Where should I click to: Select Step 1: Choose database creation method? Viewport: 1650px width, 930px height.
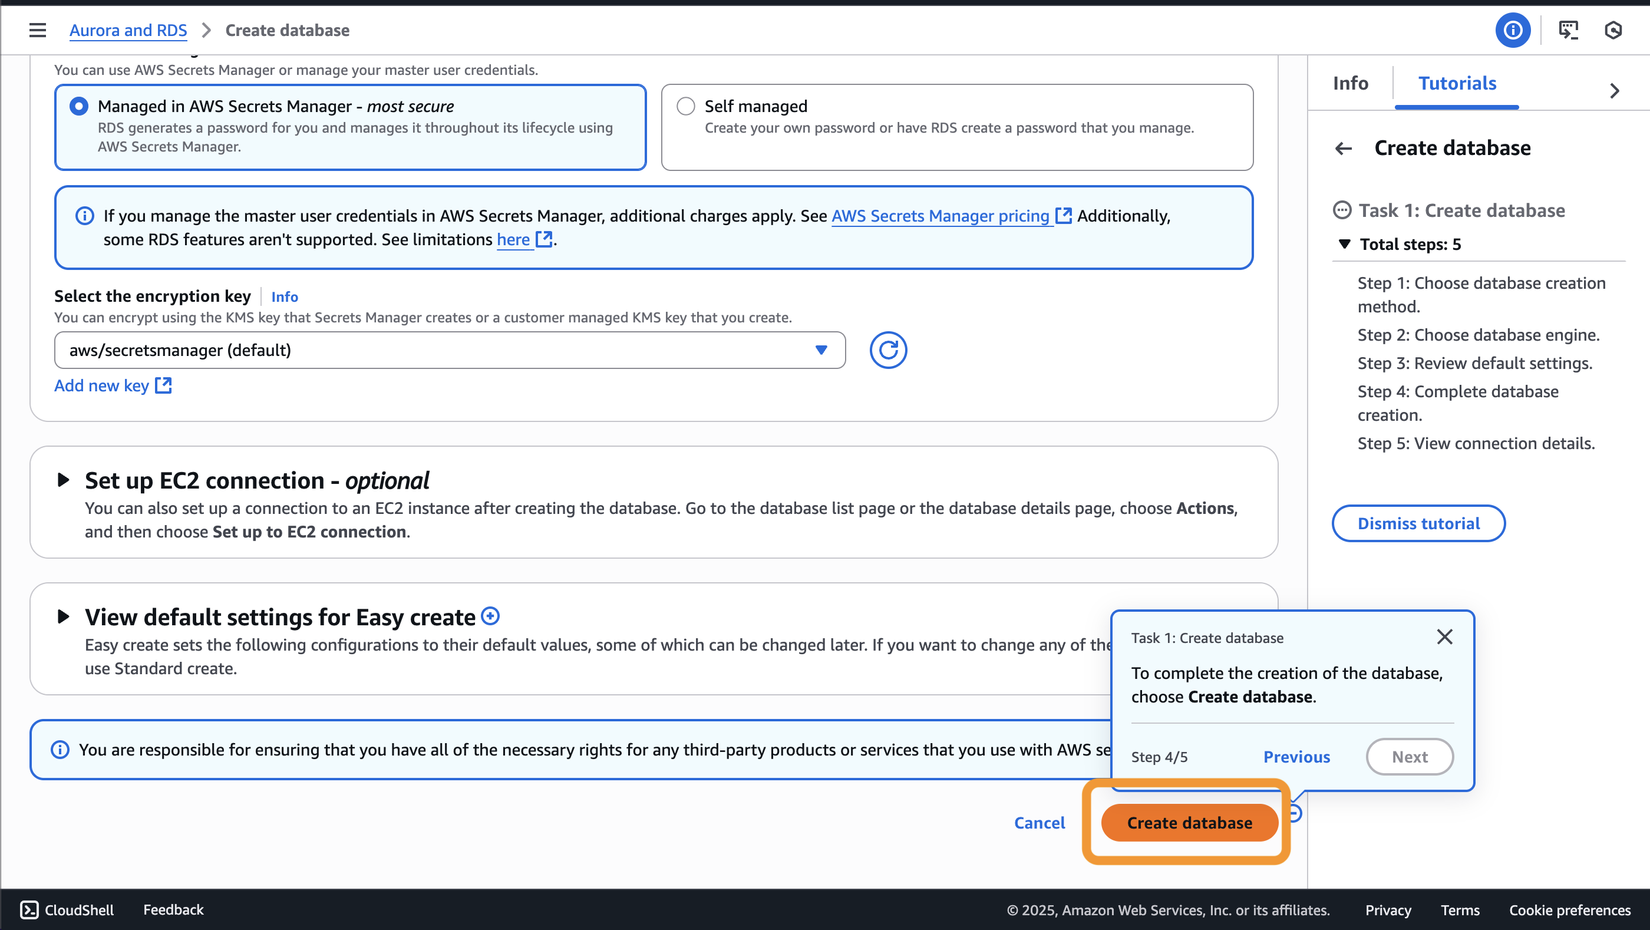[1481, 295]
